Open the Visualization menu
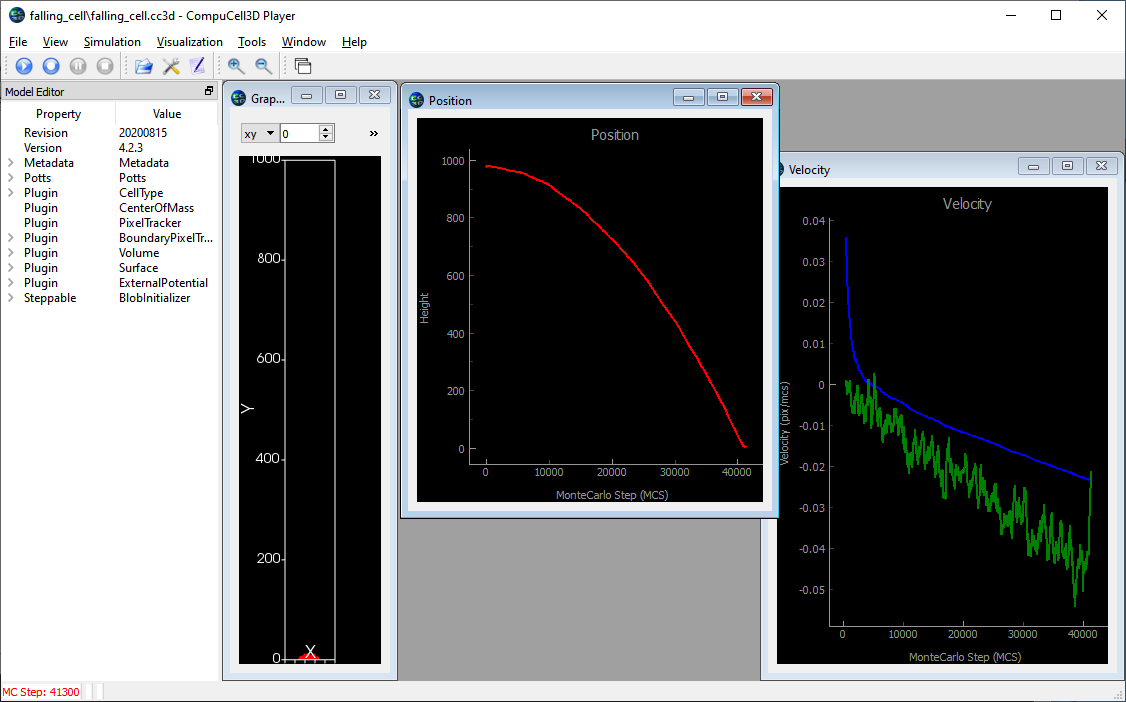This screenshot has width=1126, height=702. pyautogui.click(x=189, y=42)
